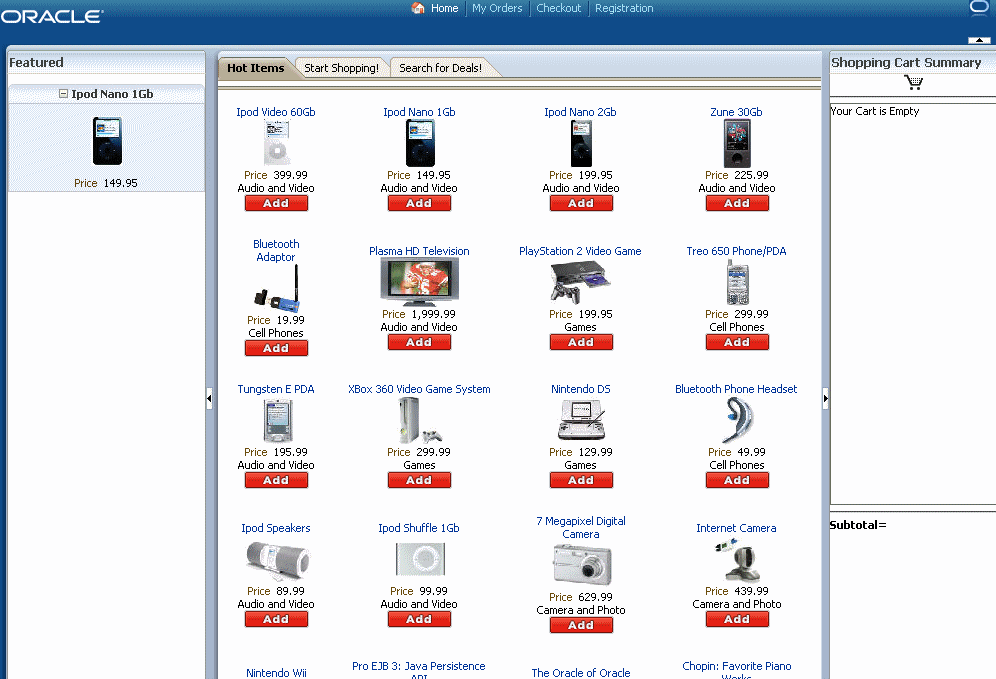Open the Ipod Nano 1Gb link in Hot Items

(419, 112)
